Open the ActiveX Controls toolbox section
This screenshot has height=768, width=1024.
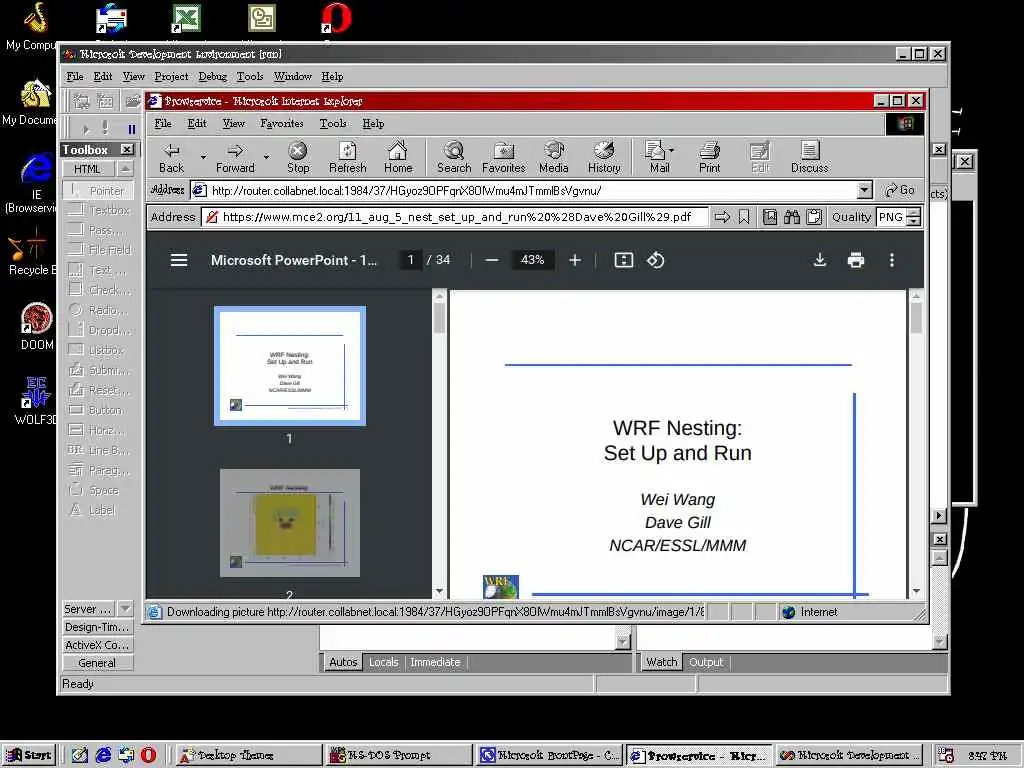tap(97, 645)
